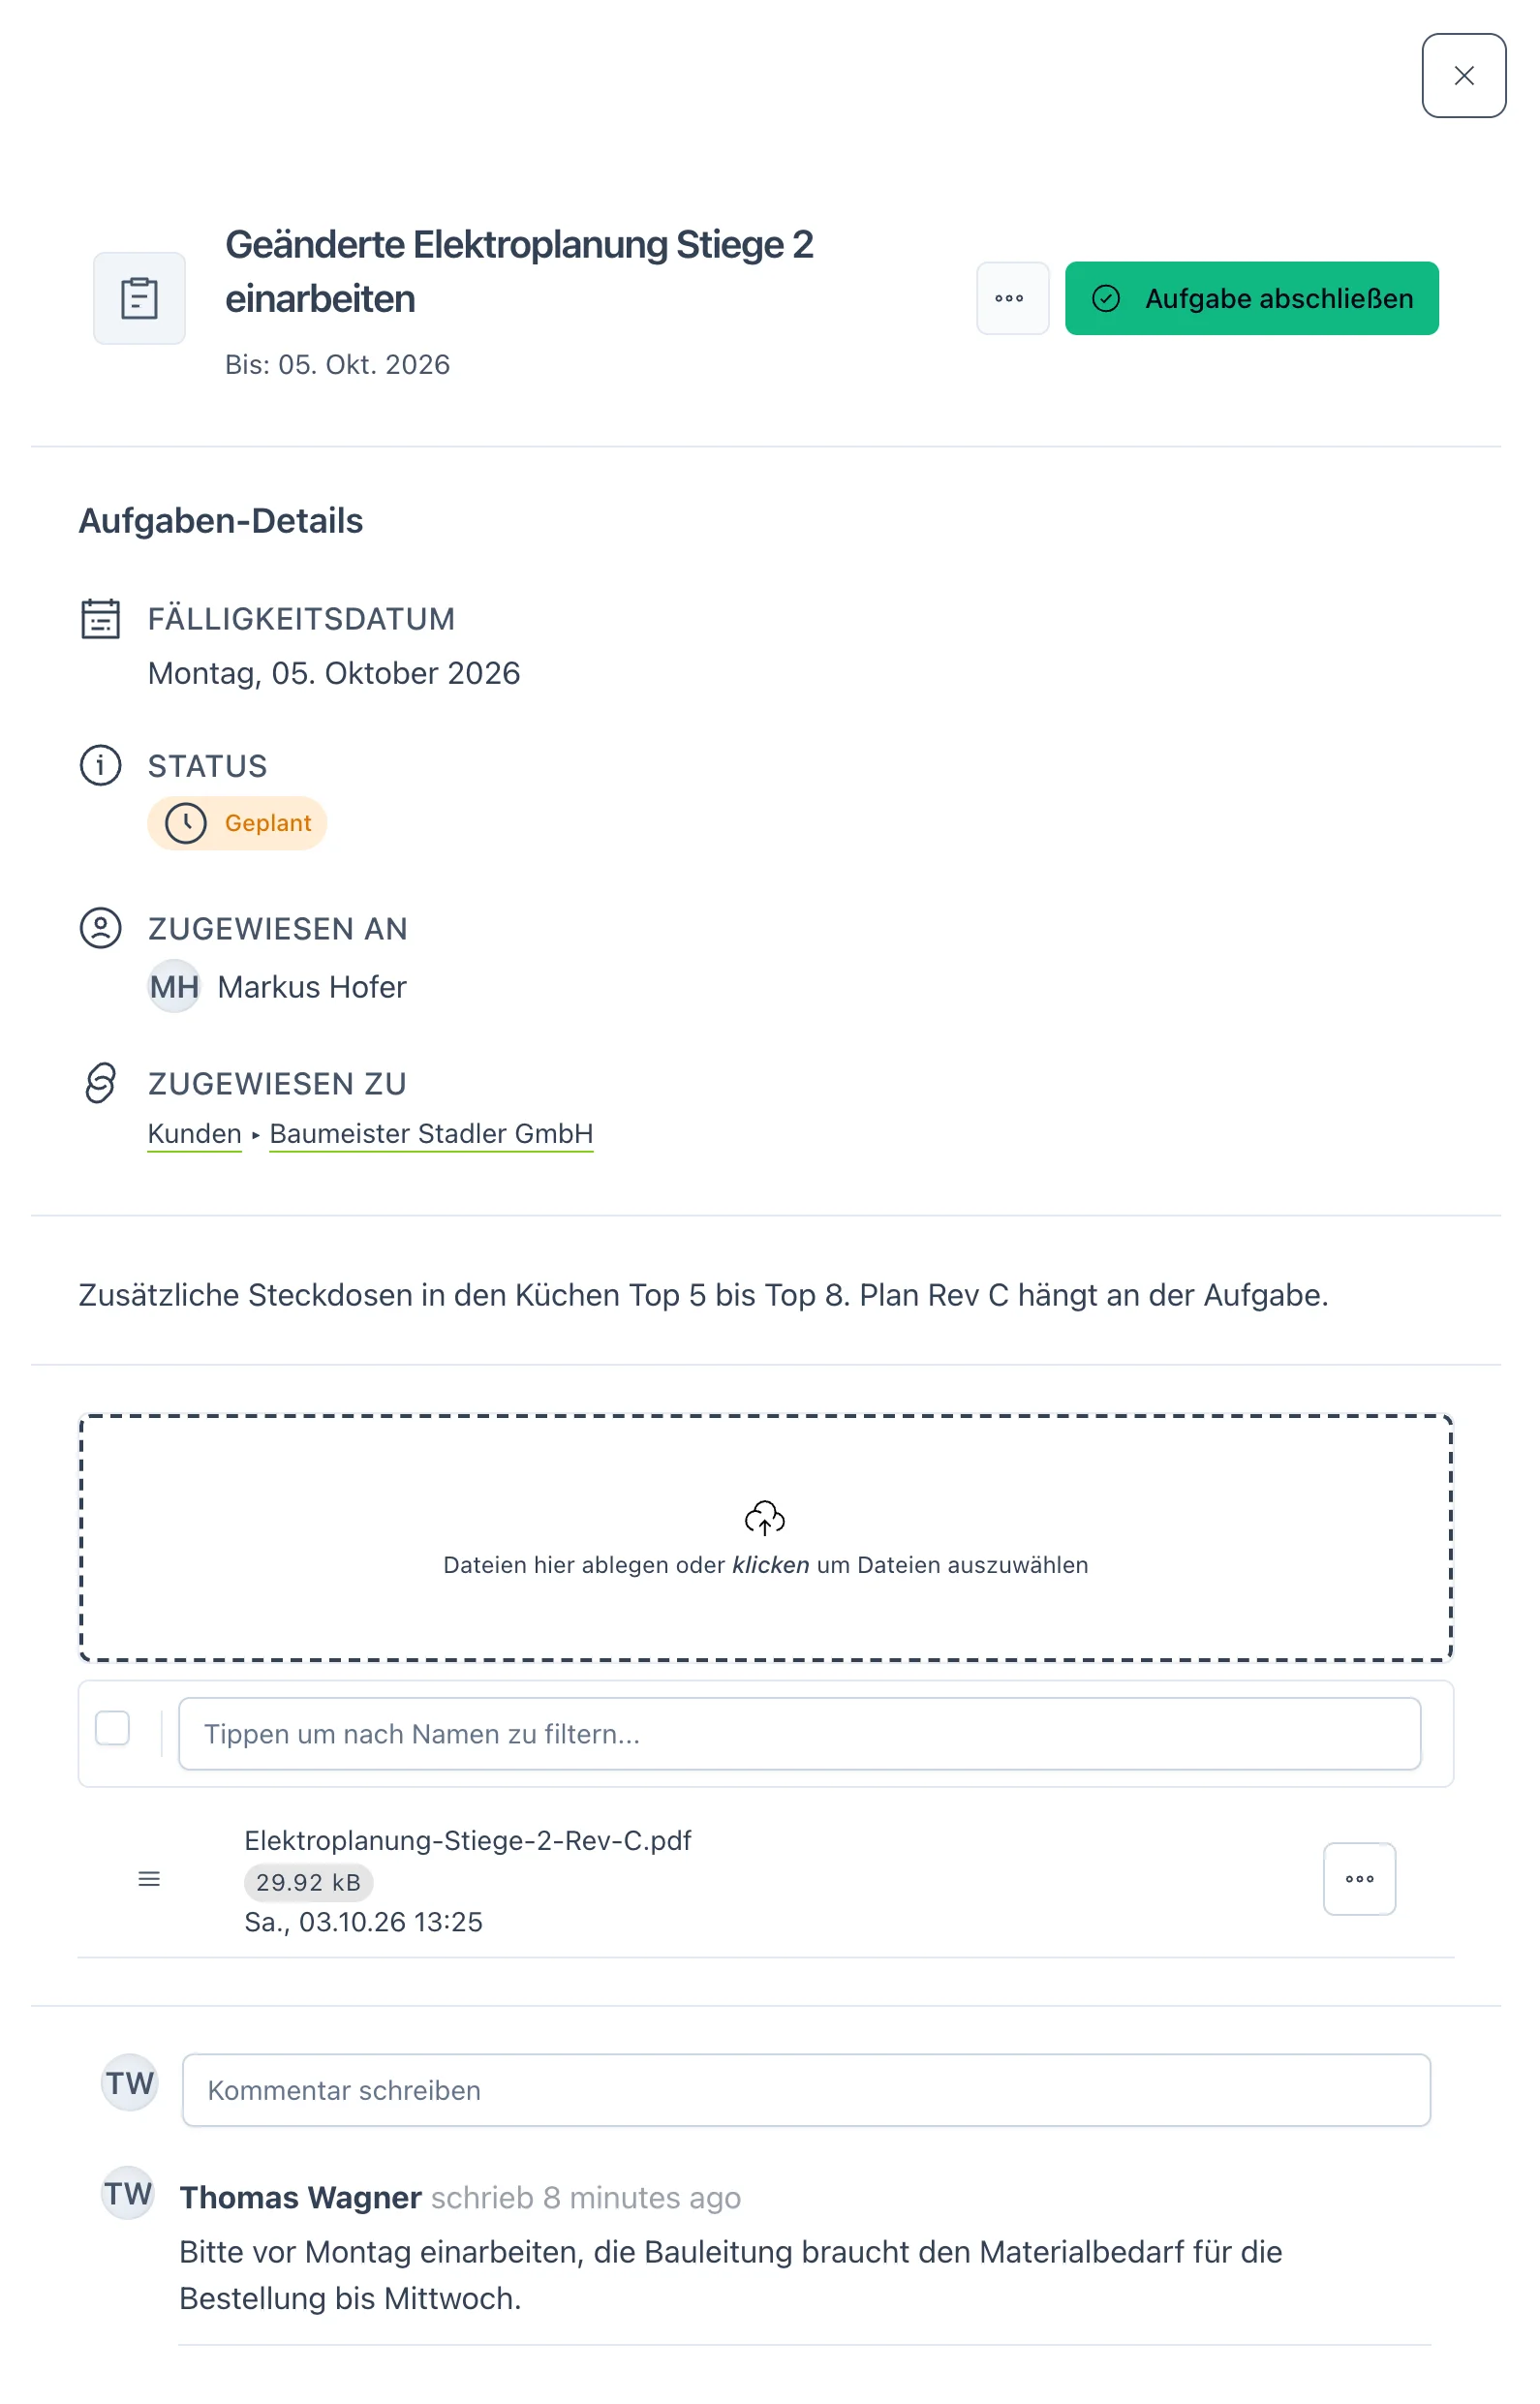Image resolution: width=1540 pixels, height=2404 pixels.
Task: Click the link icon beside Zugewiesen zu
Action: 100,1082
